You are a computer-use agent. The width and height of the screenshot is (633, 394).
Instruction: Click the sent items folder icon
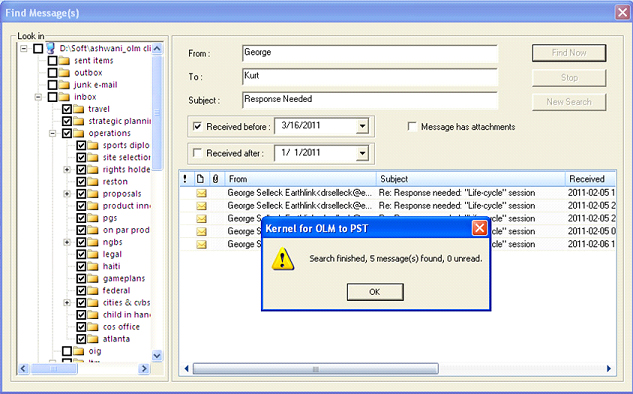[64, 61]
